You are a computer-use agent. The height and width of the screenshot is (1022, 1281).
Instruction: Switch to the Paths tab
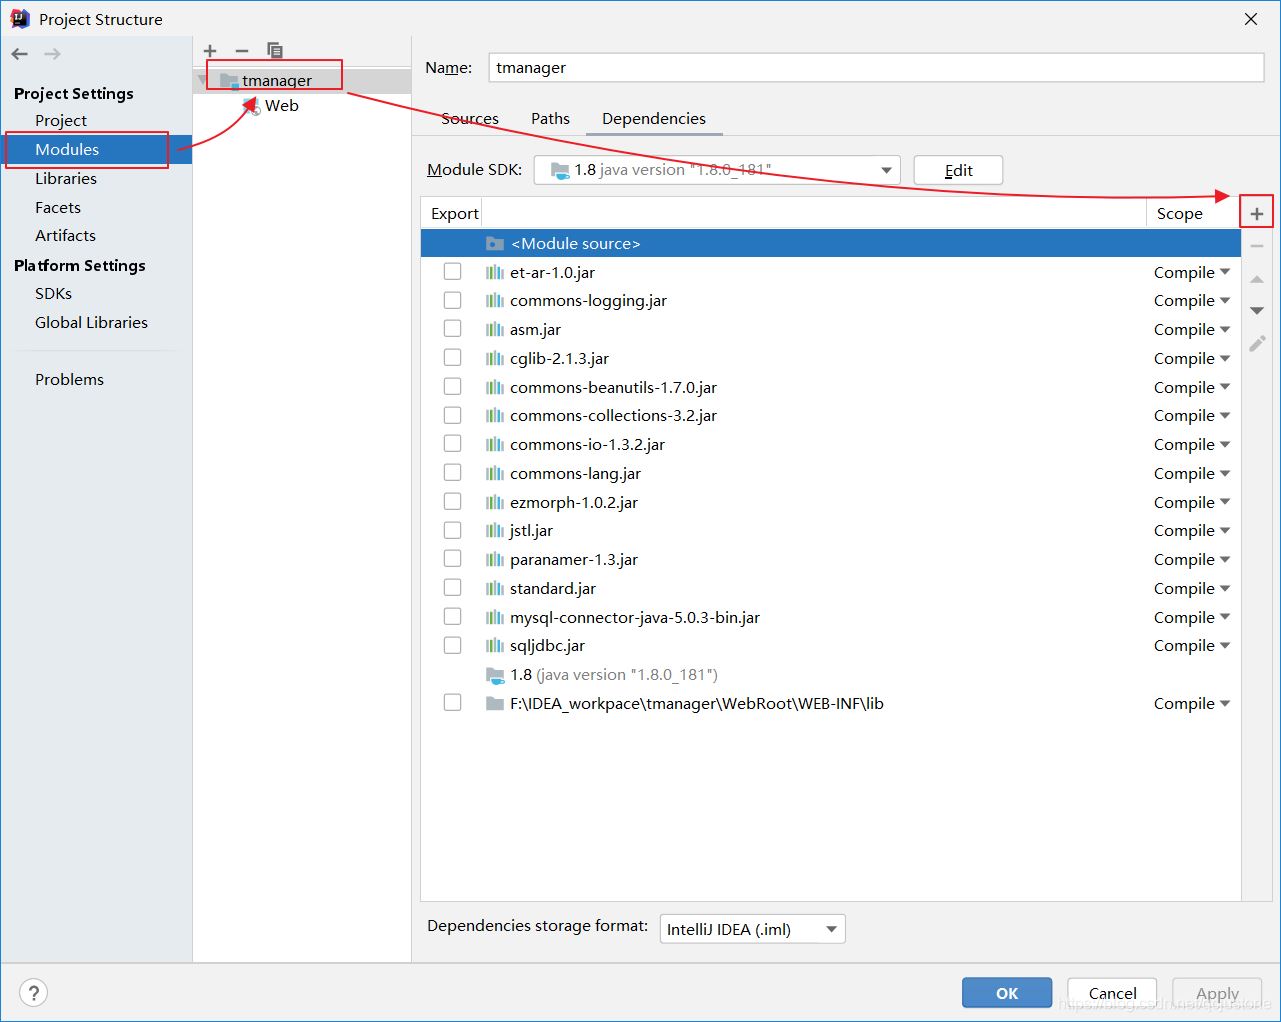[x=550, y=118]
